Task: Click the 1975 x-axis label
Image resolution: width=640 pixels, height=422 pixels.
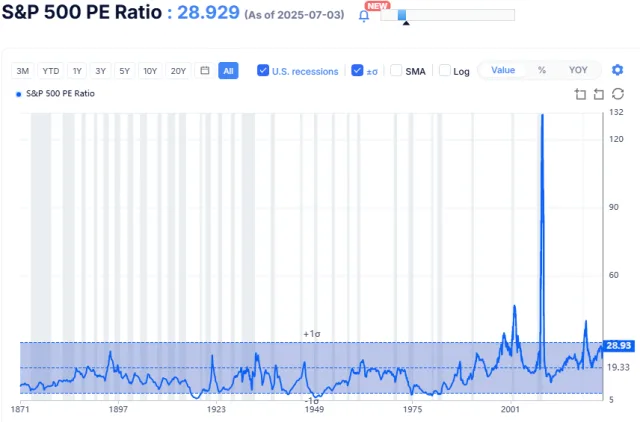Action: 412,409
